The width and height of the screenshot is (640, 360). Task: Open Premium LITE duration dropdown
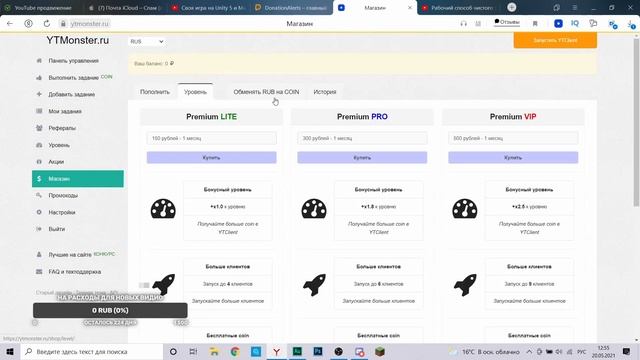211,138
